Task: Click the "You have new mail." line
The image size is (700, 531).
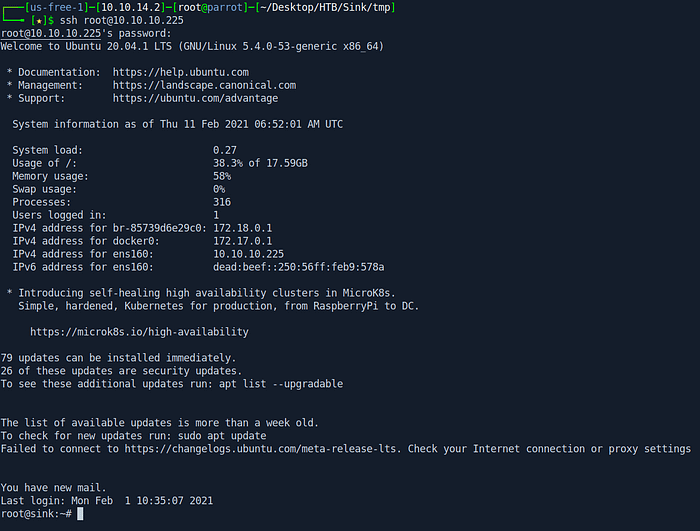Action: (54, 488)
